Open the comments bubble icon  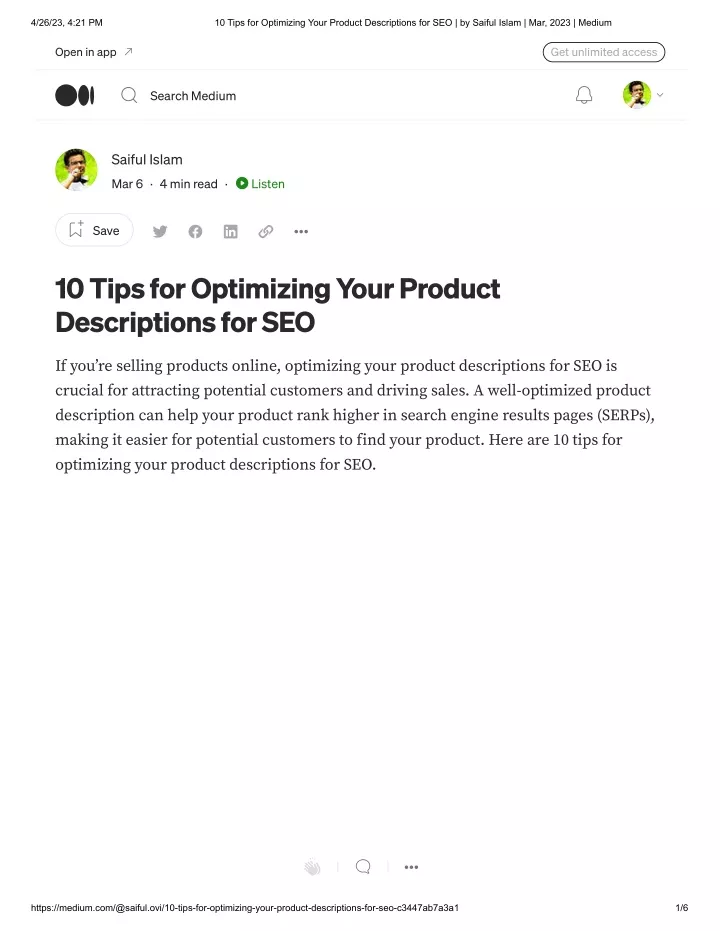[x=363, y=867]
